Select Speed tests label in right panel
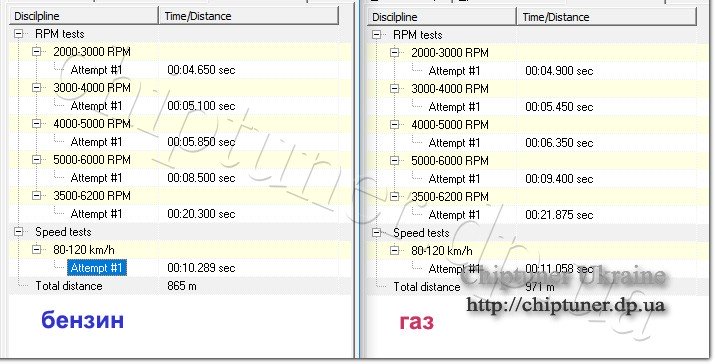715x364 pixels. pyautogui.click(x=421, y=233)
